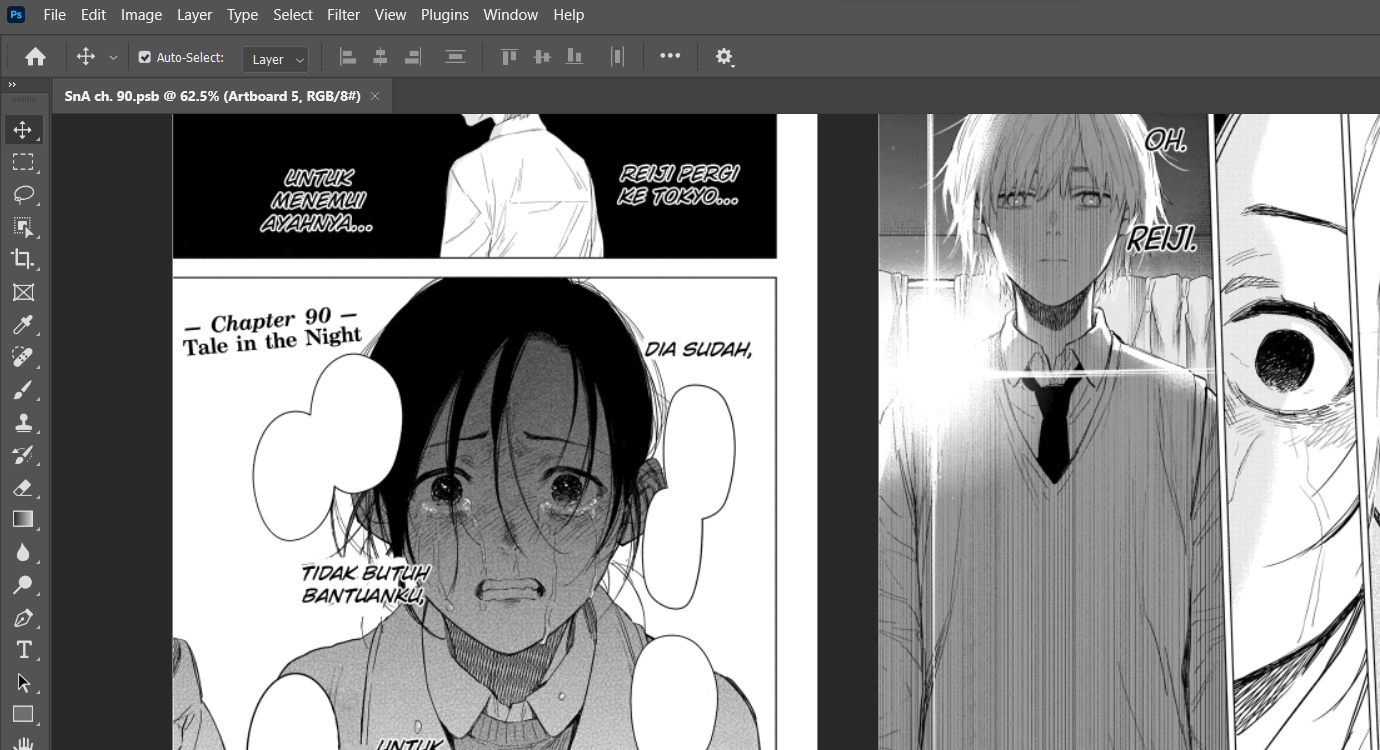Image resolution: width=1380 pixels, height=750 pixels.
Task: Select the Dodge tool
Action: pyautogui.click(x=23, y=584)
